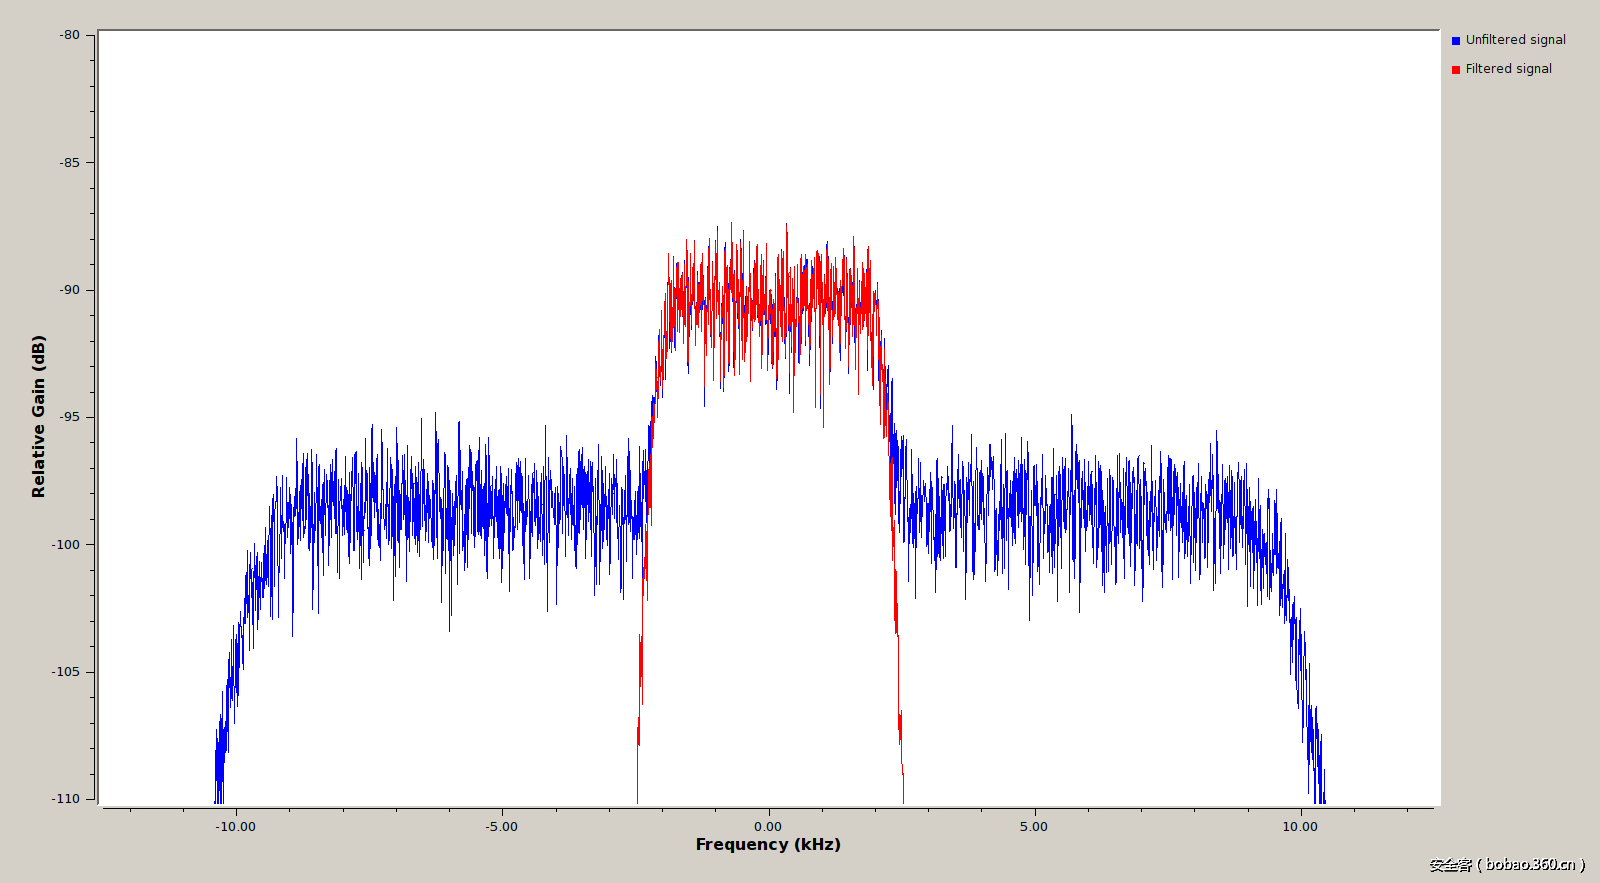The width and height of the screenshot is (1600, 883).
Task: Click the blue Unfiltered signal legend marker
Action: 1456,41
